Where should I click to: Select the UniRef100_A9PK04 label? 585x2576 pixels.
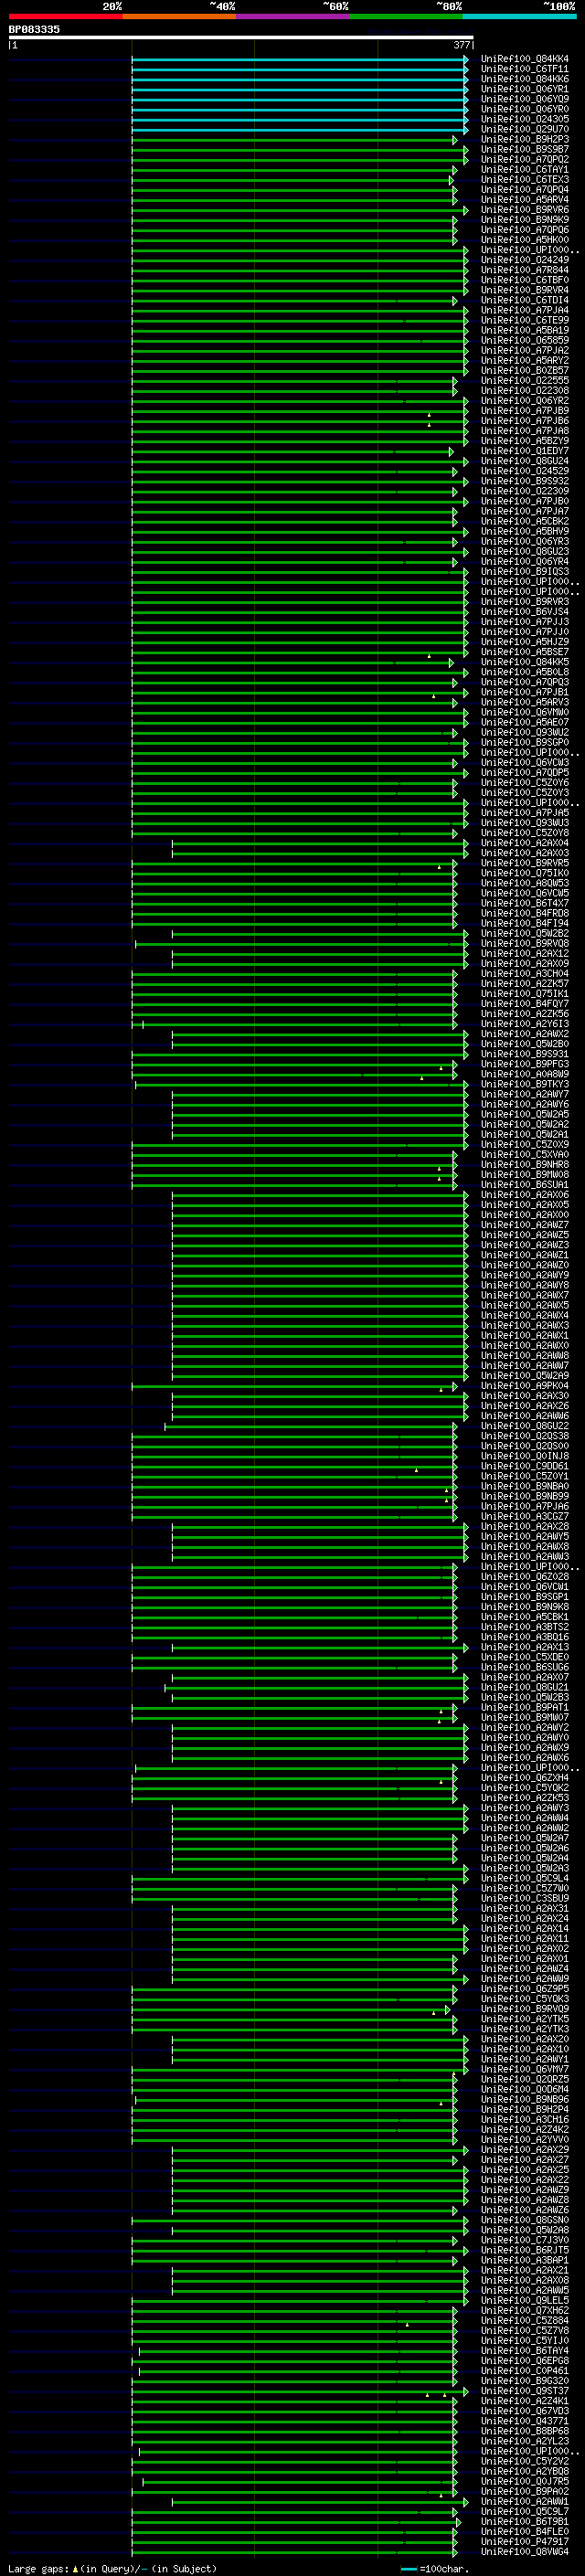pyautogui.click(x=524, y=1385)
